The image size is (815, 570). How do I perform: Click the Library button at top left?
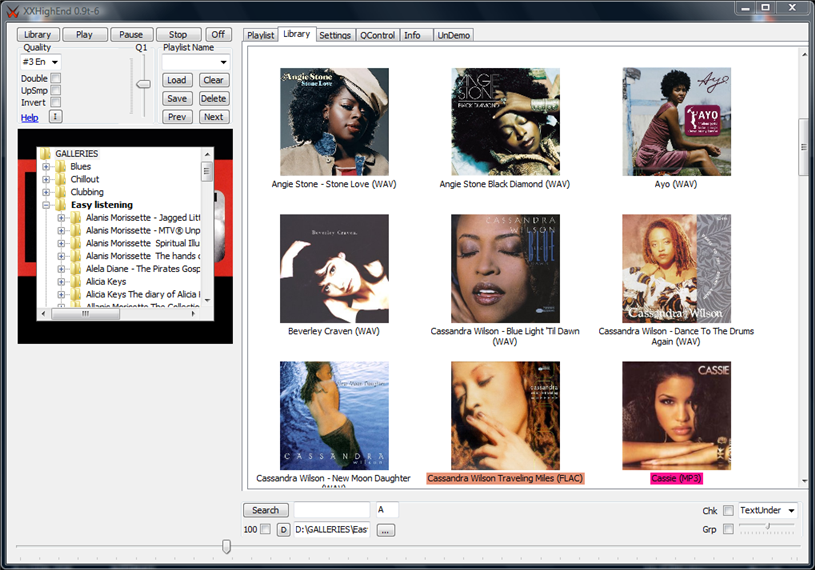[38, 34]
